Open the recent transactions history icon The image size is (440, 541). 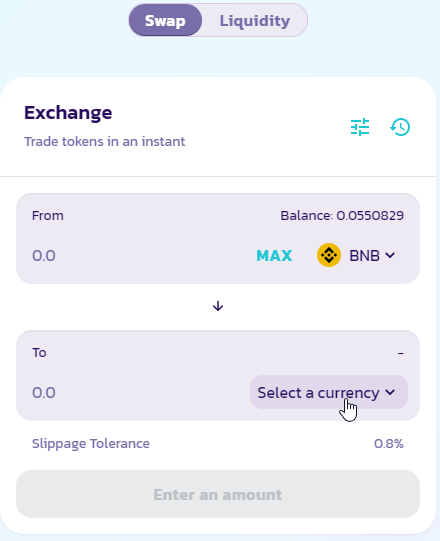(400, 127)
